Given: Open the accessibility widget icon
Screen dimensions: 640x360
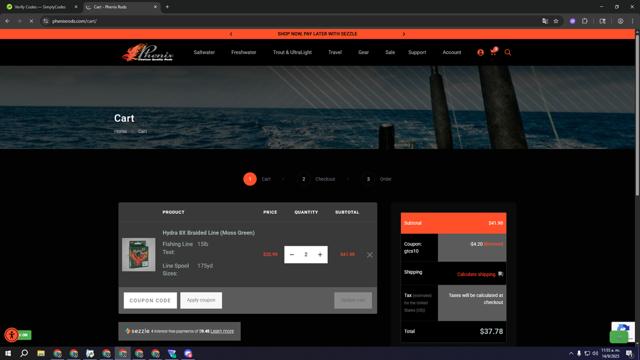Looking at the screenshot, I should [x=11, y=335].
